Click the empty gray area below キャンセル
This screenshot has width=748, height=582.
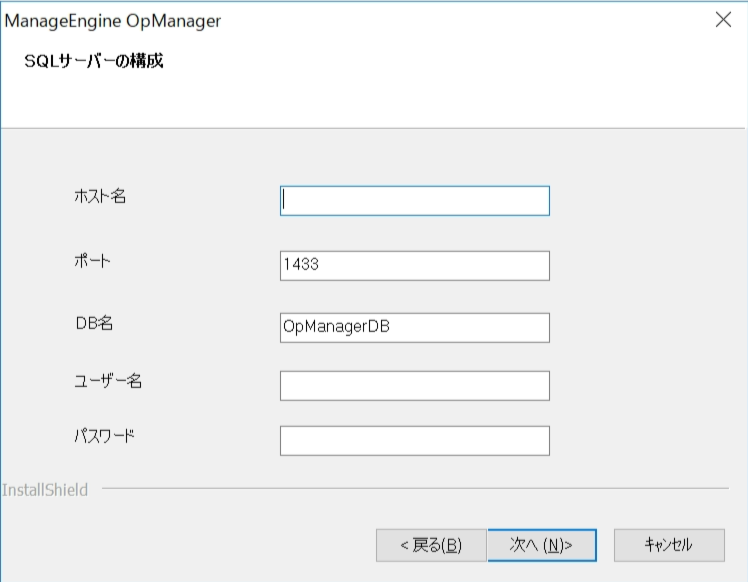668,572
